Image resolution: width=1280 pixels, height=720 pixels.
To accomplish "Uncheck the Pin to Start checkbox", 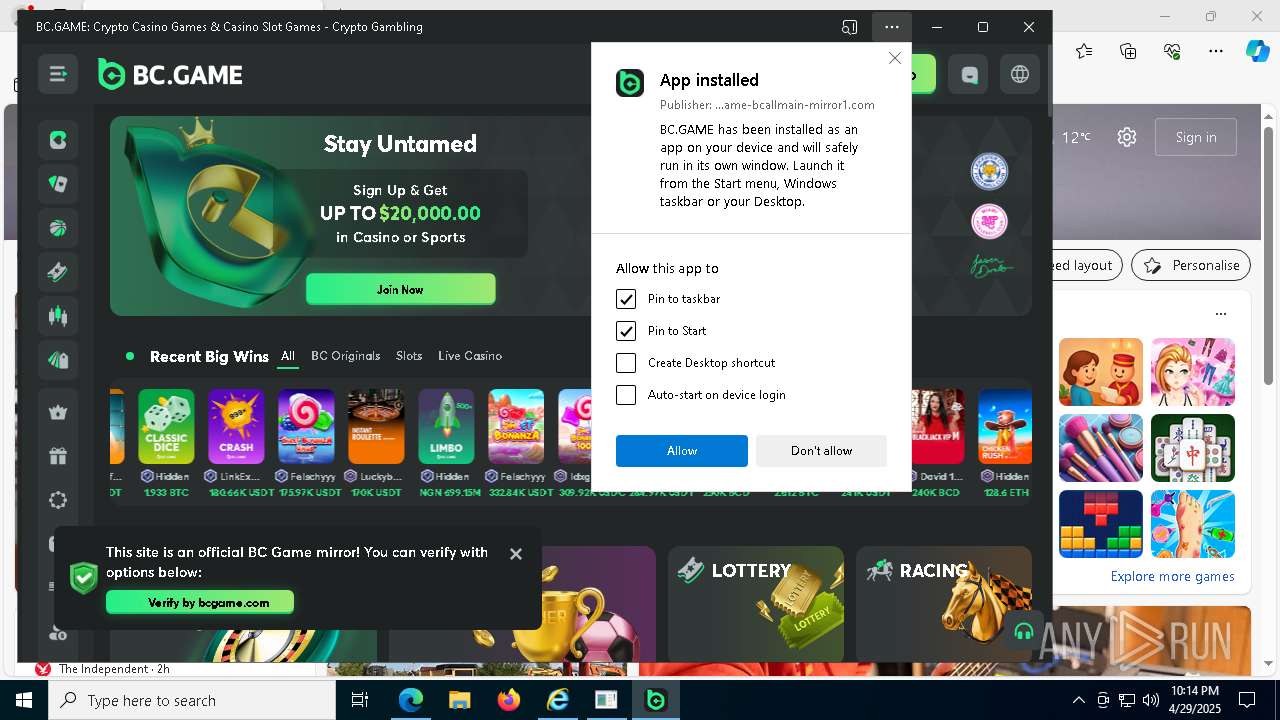I will click(626, 331).
